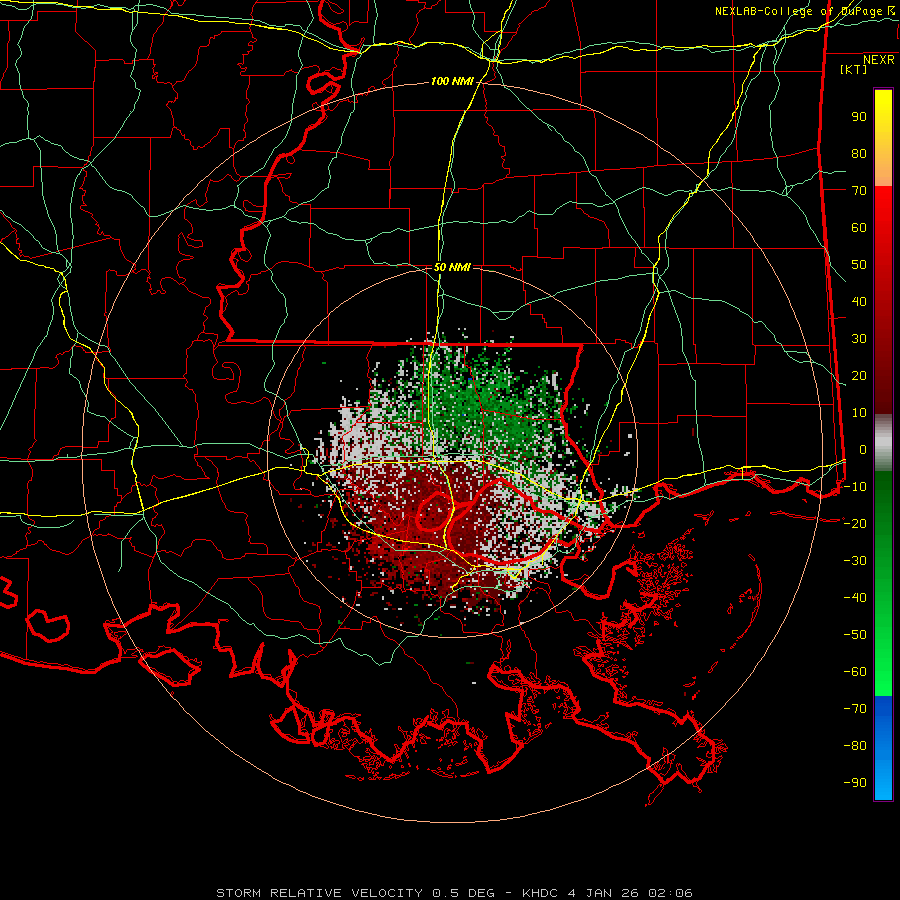Click the 70 value on the velocity scale
900x900 pixels.
pyautogui.click(x=859, y=191)
